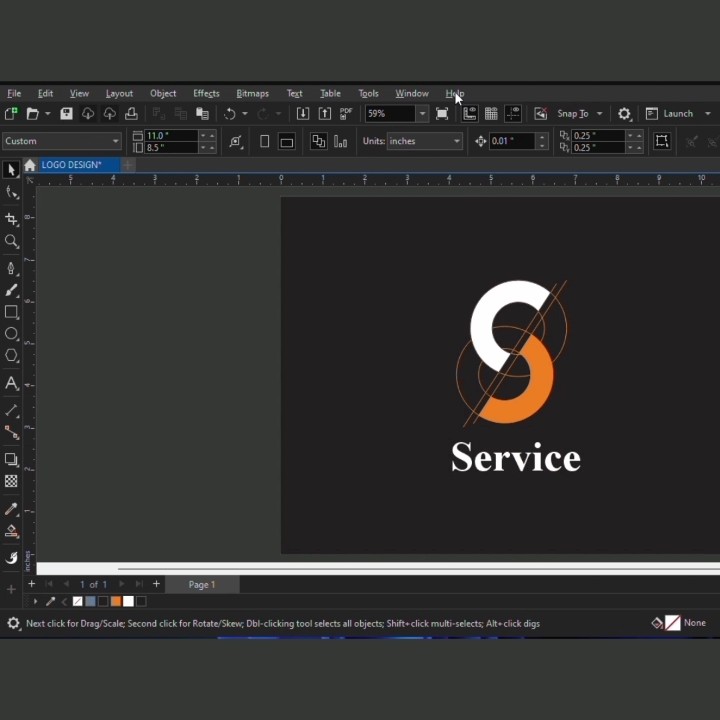Select the Interactive Fill tool
This screenshot has width=720, height=720.
click(x=11, y=531)
